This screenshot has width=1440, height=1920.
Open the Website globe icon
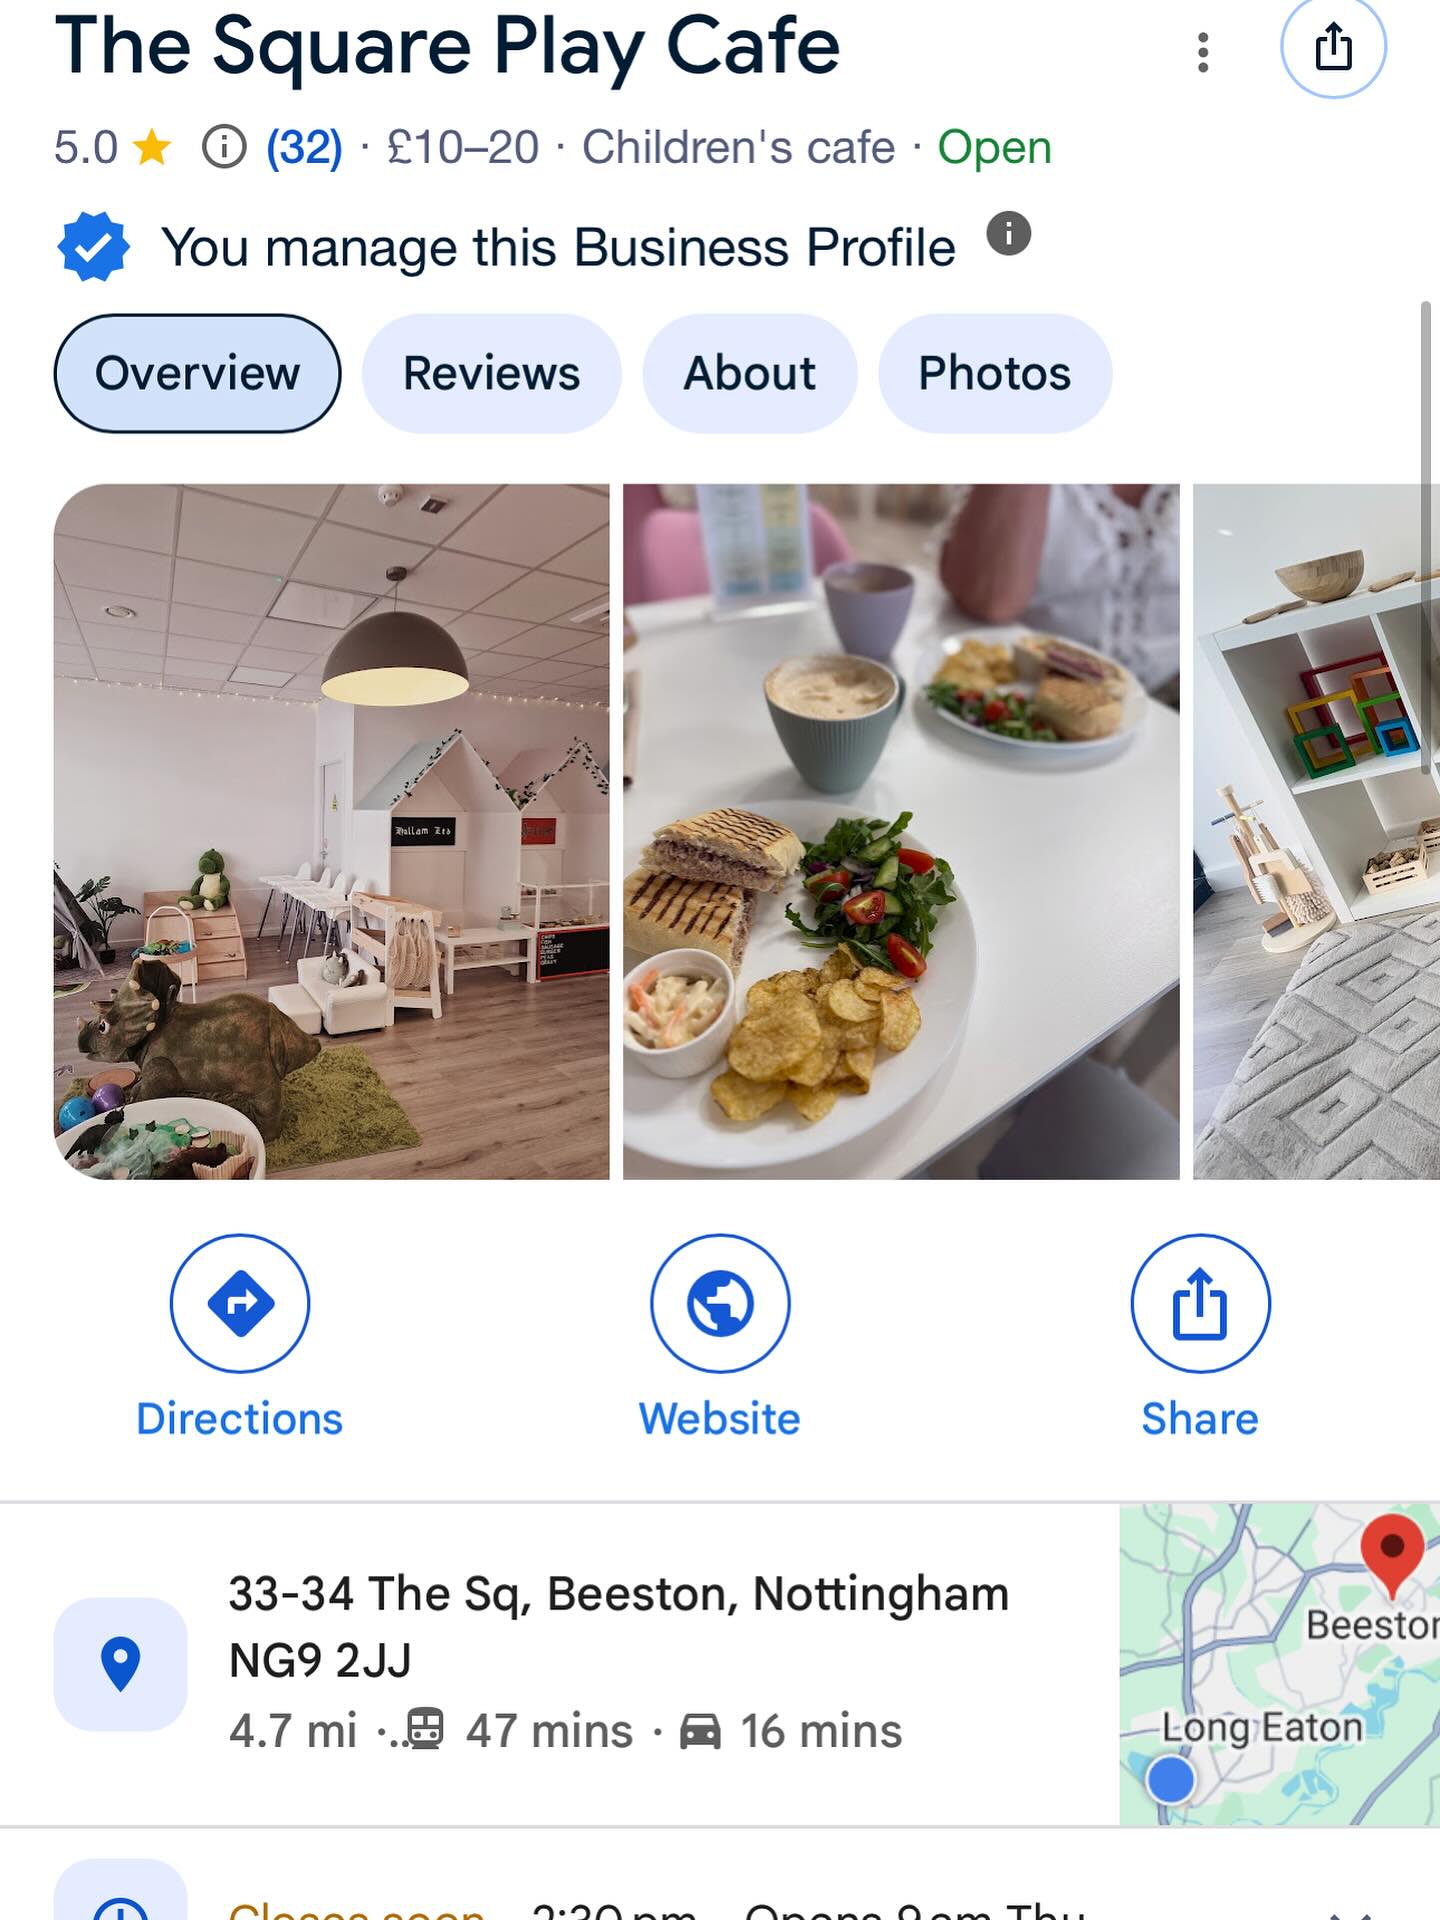coord(720,1303)
